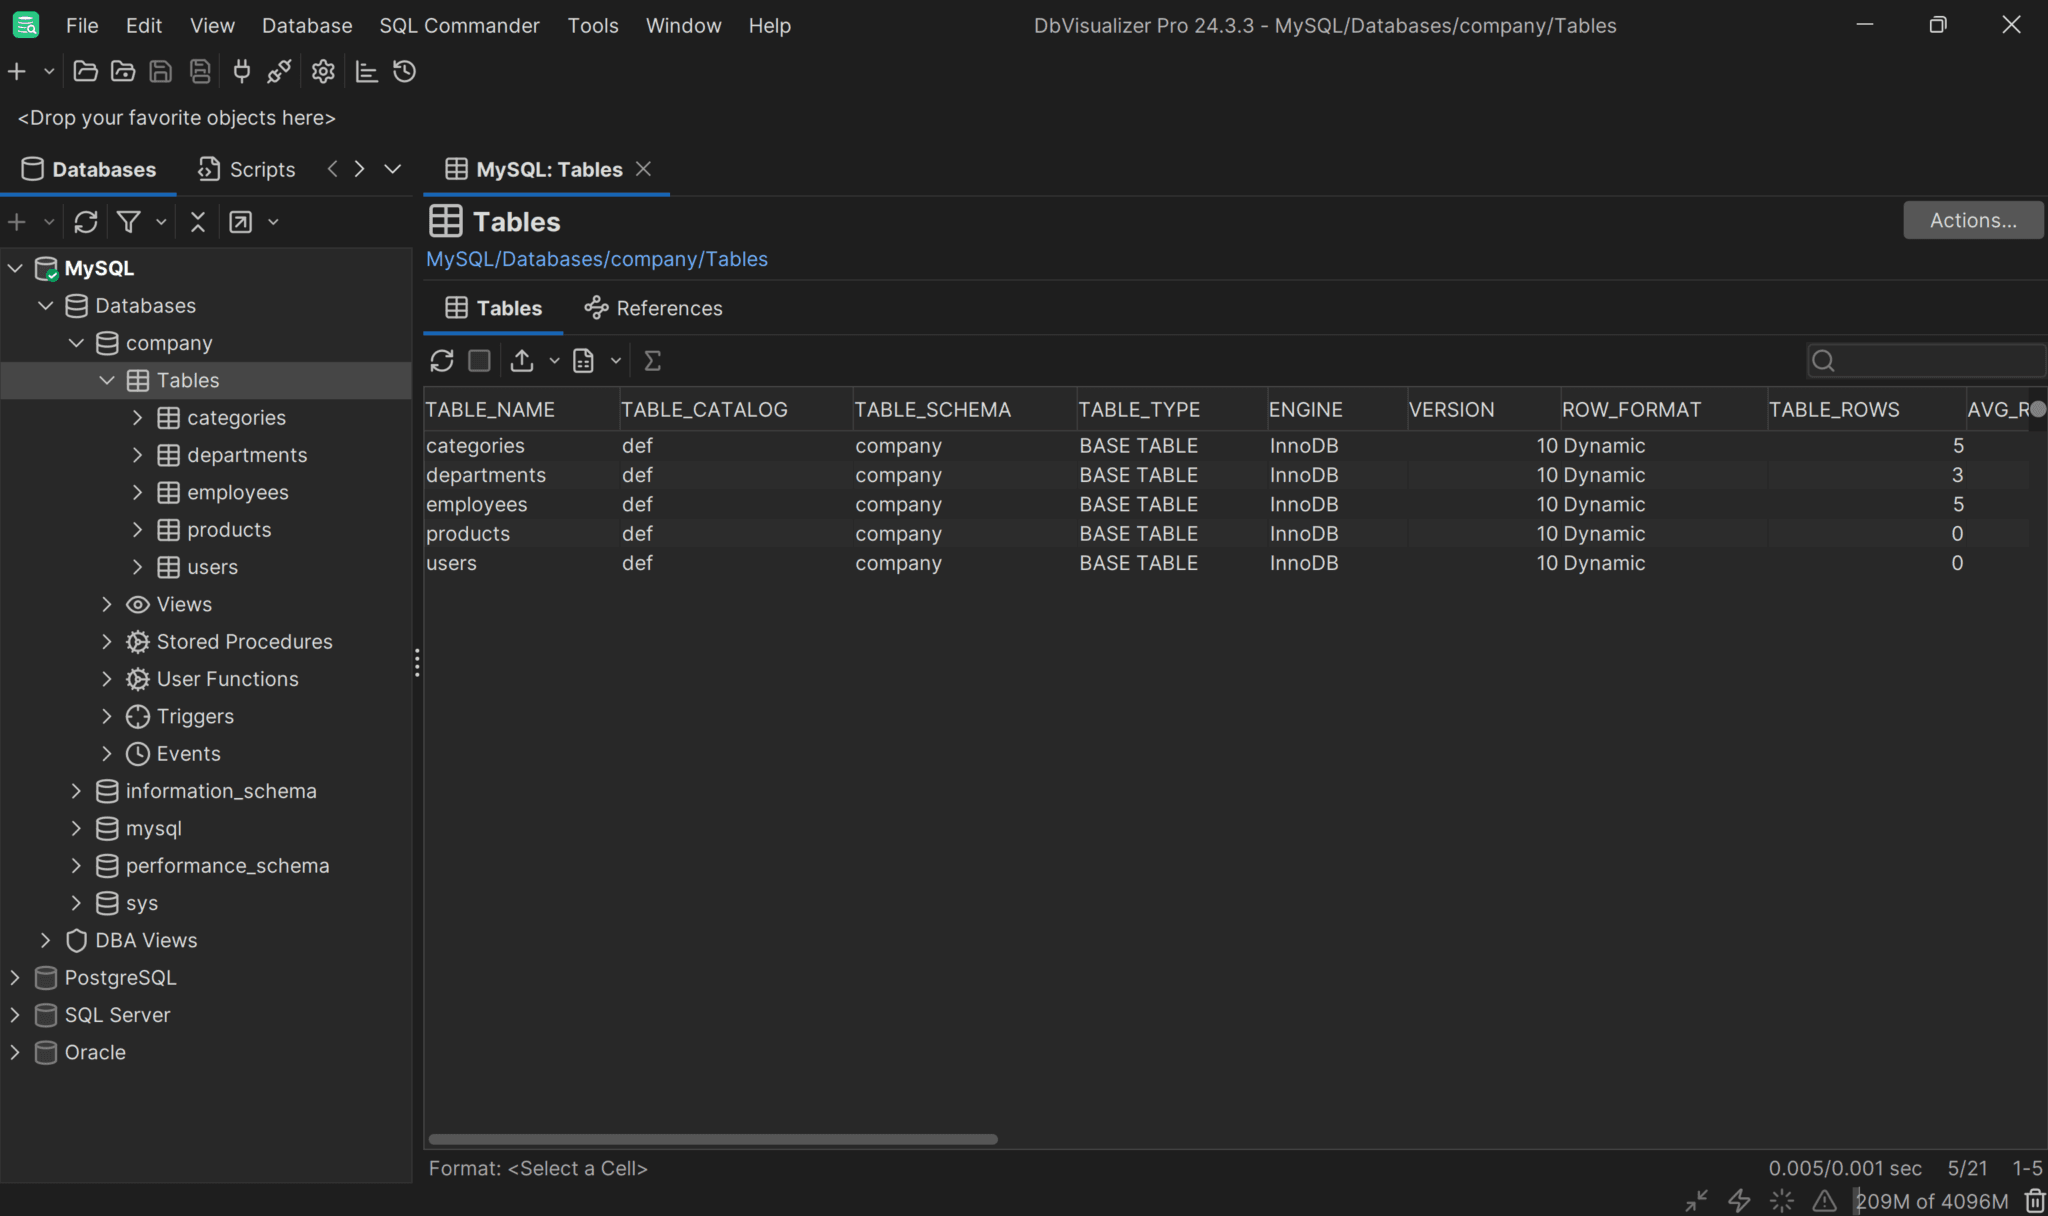Image resolution: width=2048 pixels, height=1216 pixels.
Task: Click the filter funnel icon in Databases panel
Action: (x=128, y=222)
